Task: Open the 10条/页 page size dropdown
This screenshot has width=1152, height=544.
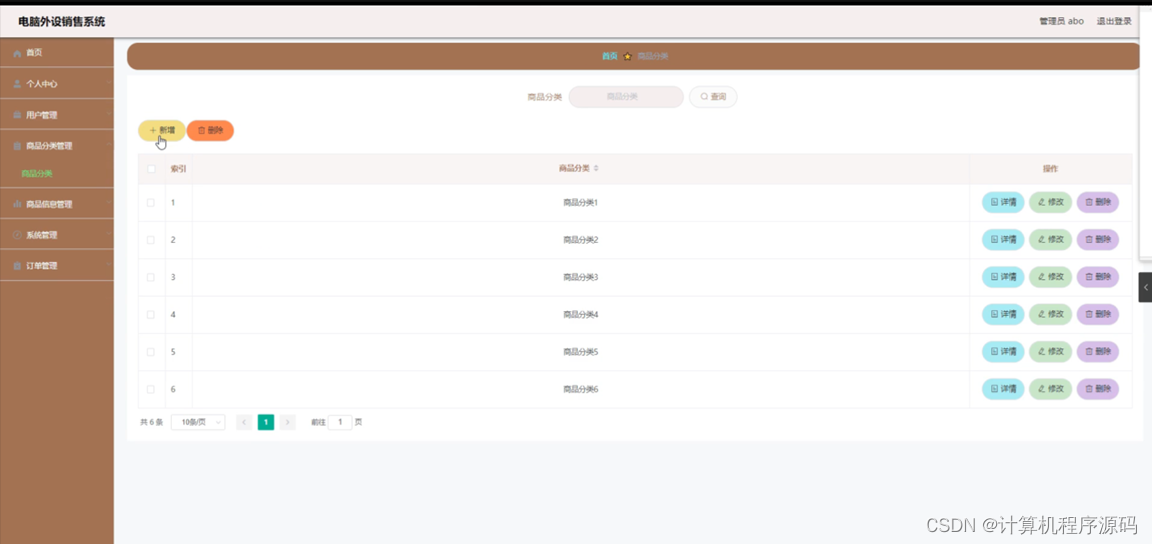Action: coord(198,422)
